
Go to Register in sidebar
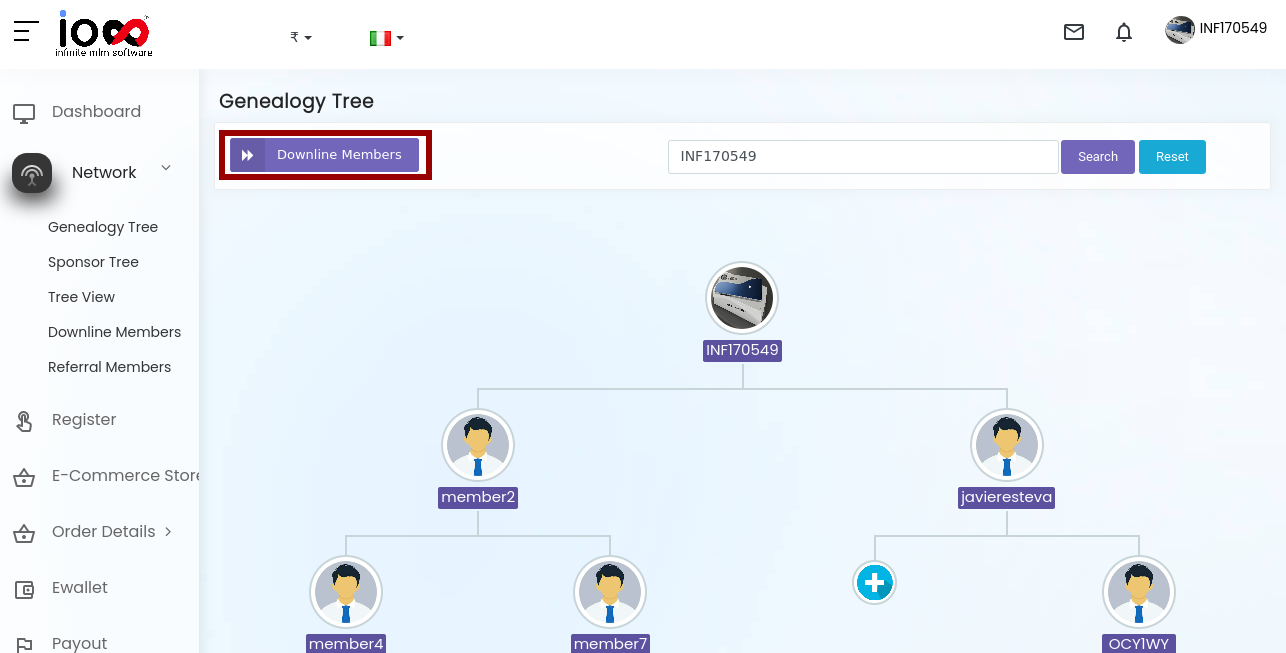click(x=84, y=420)
